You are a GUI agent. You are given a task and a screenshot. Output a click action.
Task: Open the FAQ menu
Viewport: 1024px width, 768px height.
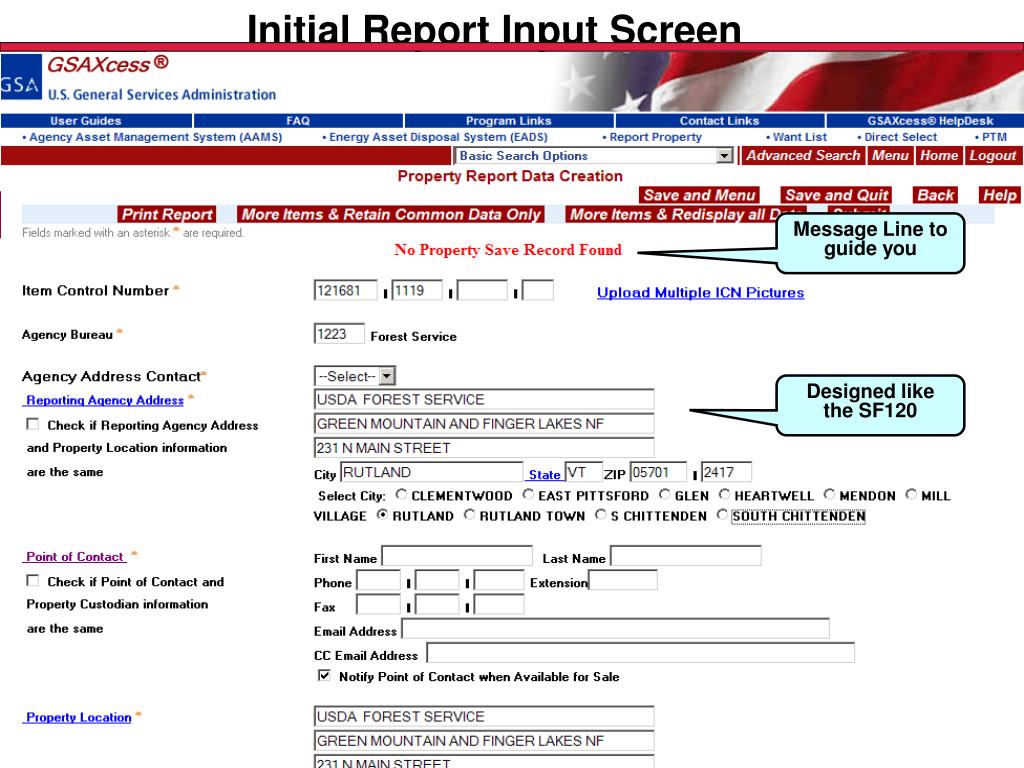pos(298,121)
